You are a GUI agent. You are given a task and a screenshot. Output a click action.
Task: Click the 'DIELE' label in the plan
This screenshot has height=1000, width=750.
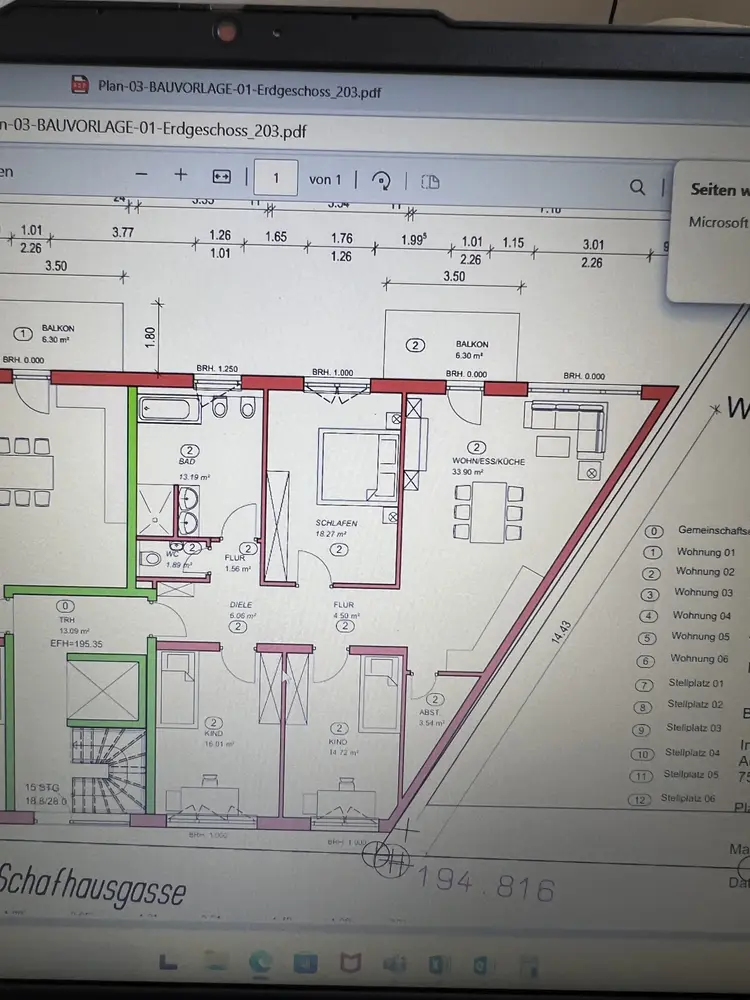pyautogui.click(x=241, y=605)
